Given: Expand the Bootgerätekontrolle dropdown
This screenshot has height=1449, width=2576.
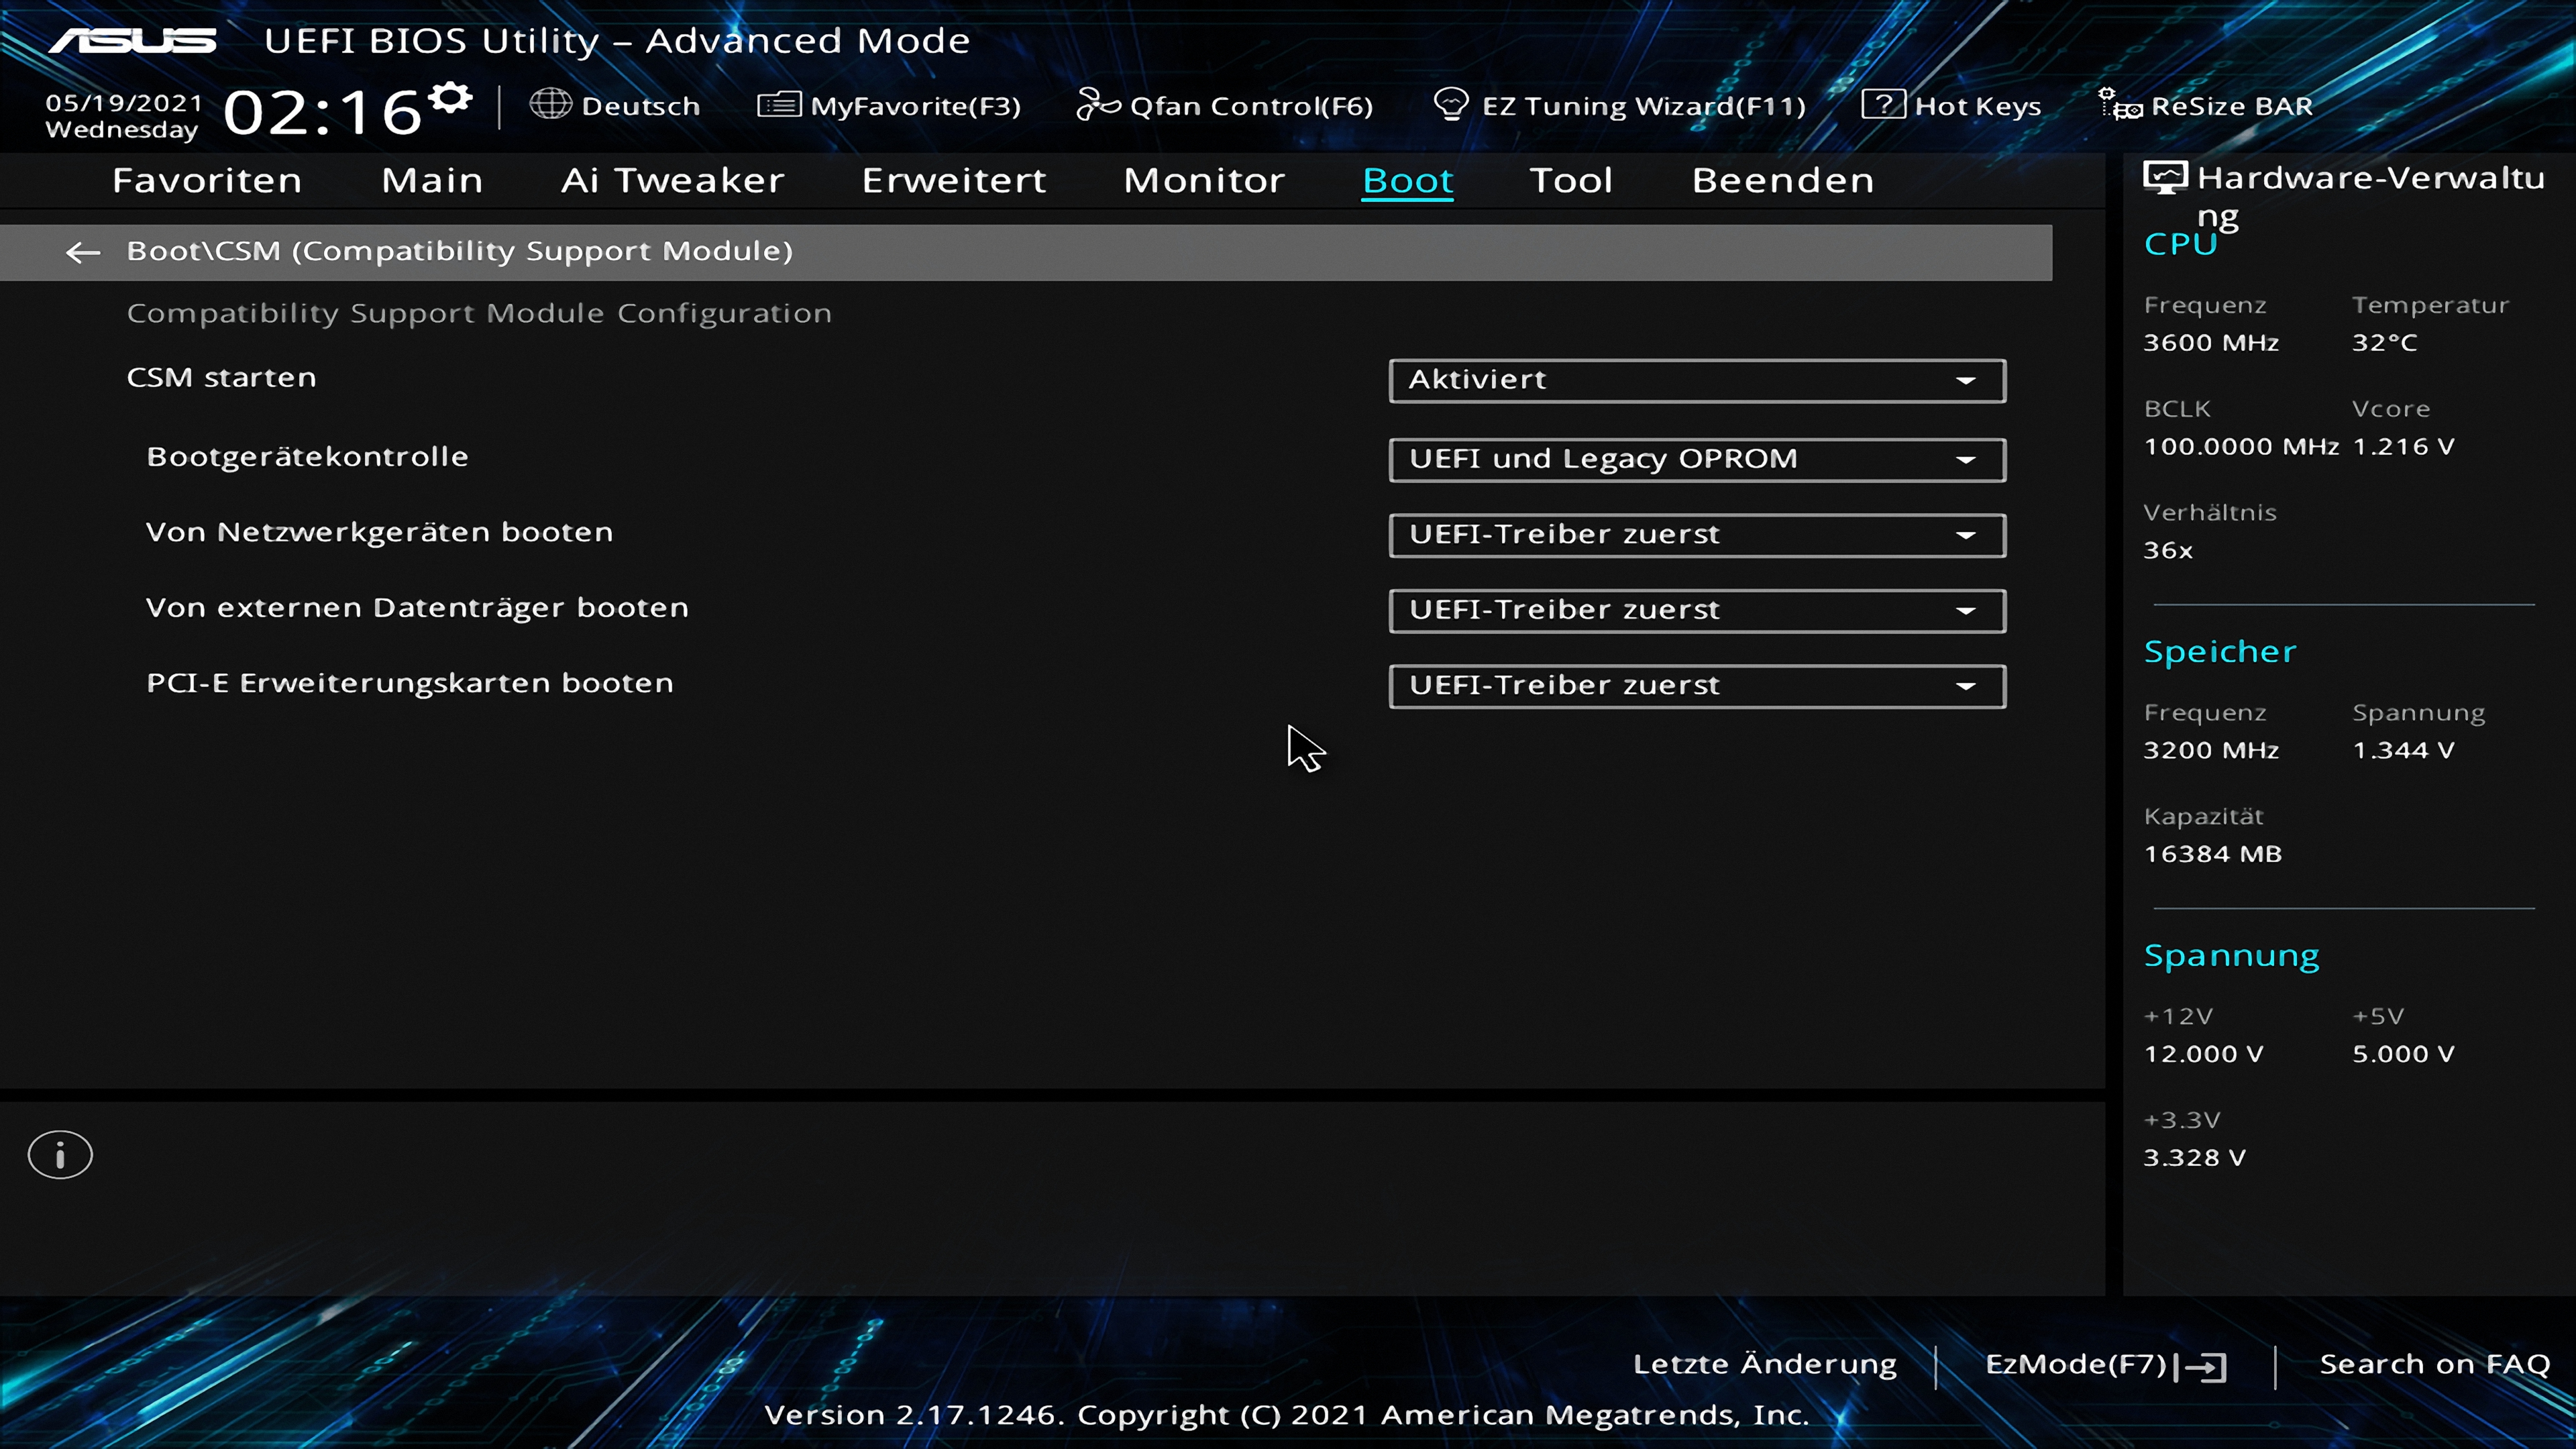Looking at the screenshot, I should point(1696,459).
